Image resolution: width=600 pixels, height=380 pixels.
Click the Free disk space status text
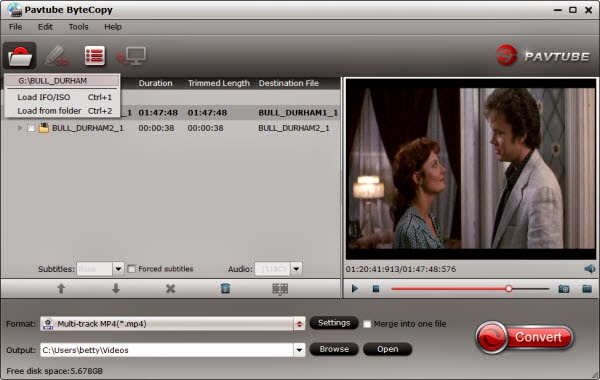click(x=54, y=371)
